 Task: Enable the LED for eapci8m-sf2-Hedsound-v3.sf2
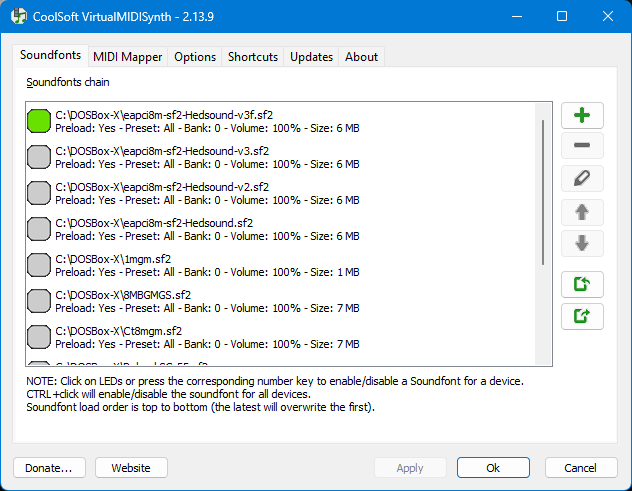click(x=39, y=157)
